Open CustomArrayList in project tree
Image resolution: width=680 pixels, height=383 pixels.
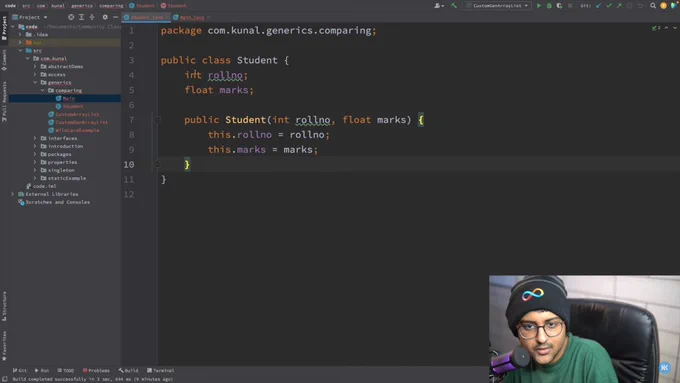coord(73,114)
